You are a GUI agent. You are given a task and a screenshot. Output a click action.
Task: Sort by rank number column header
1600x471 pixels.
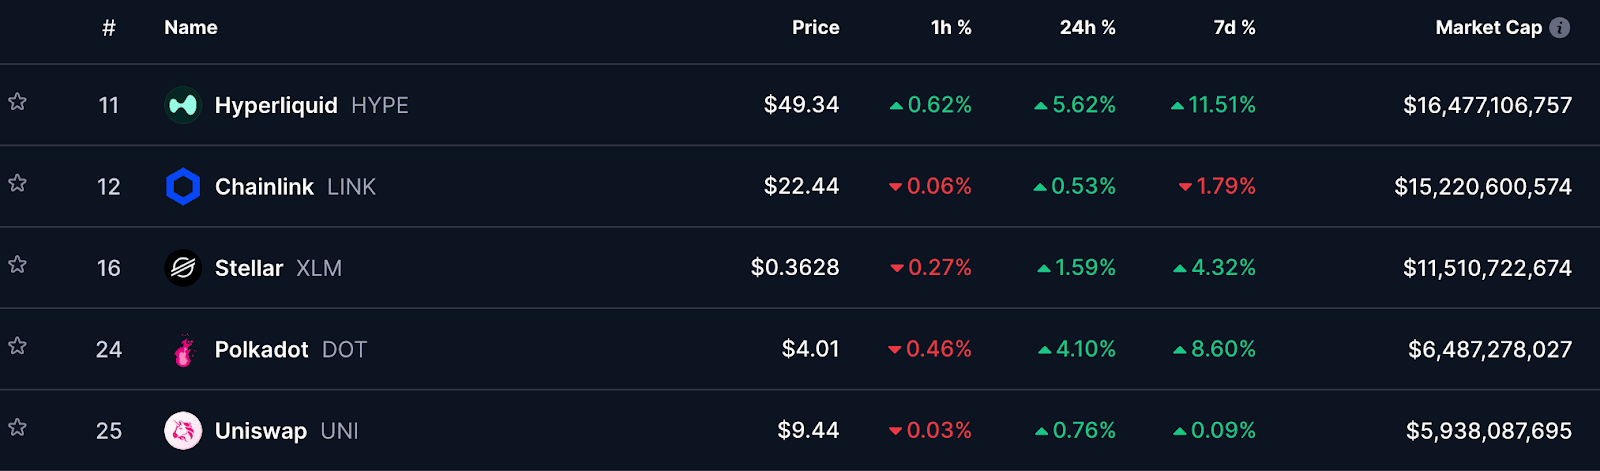[109, 28]
